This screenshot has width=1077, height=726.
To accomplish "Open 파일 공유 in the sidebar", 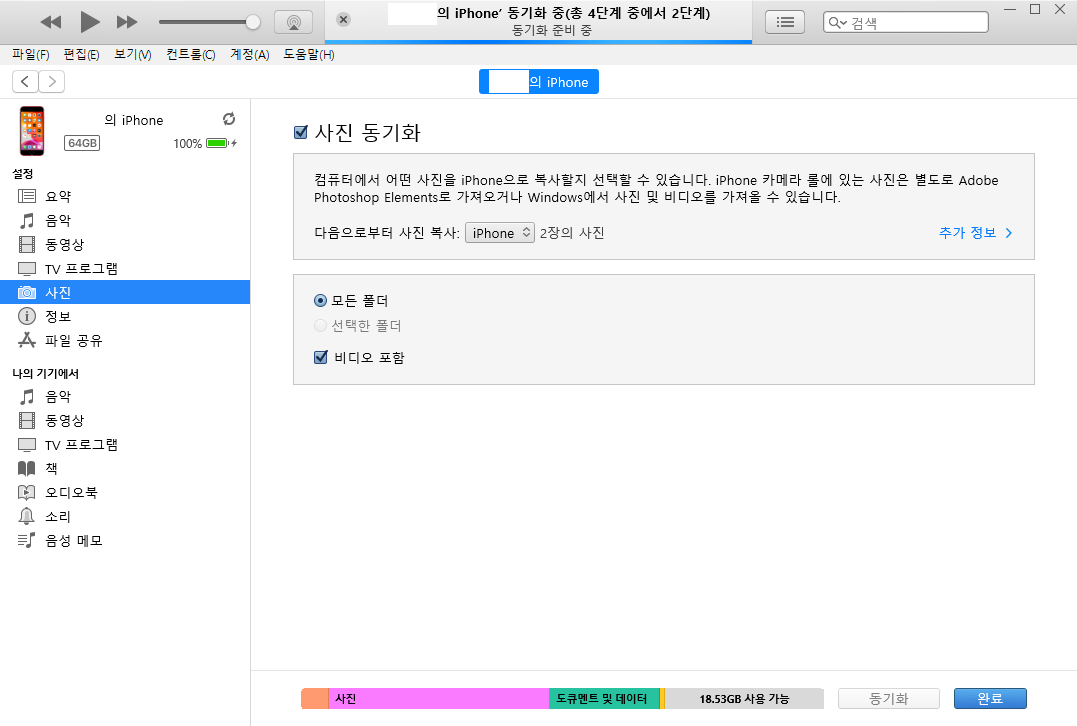I will click(x=125, y=340).
